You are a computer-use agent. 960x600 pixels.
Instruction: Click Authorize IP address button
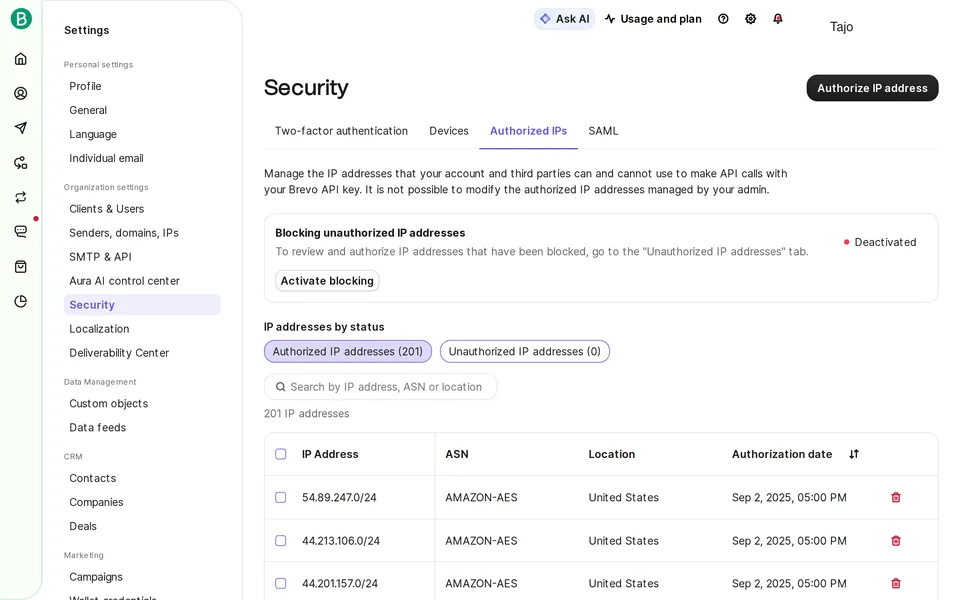tap(872, 88)
